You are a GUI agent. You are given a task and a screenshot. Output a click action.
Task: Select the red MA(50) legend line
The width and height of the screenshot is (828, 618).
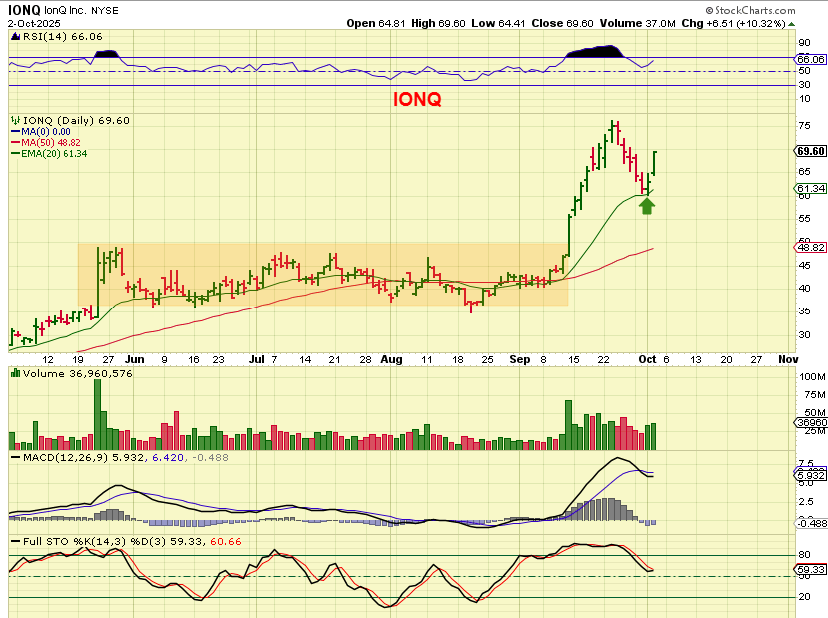point(15,143)
